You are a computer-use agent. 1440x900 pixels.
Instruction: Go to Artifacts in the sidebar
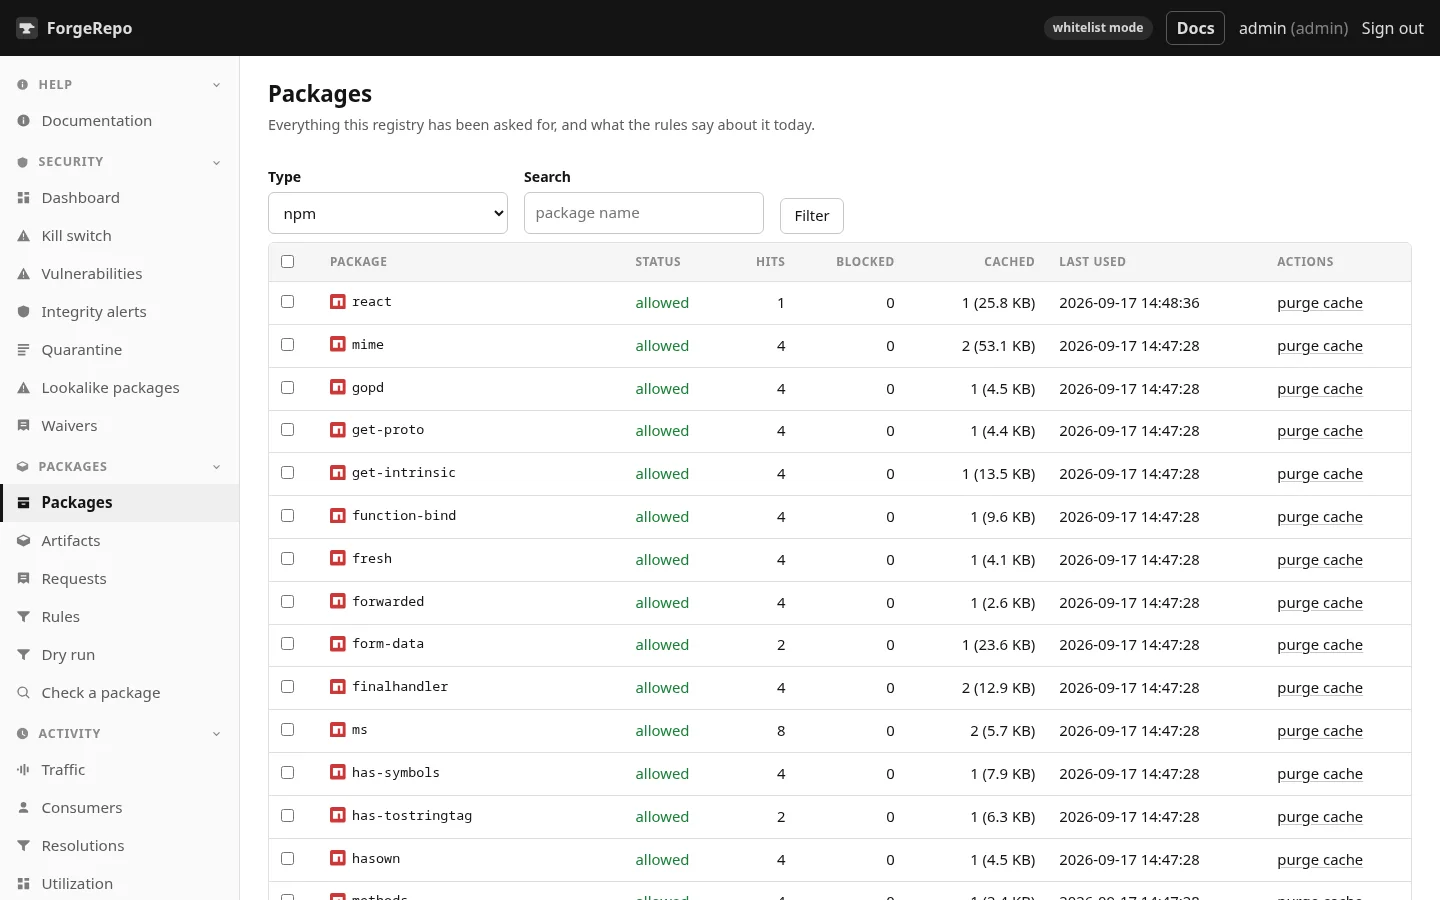pos(120,541)
